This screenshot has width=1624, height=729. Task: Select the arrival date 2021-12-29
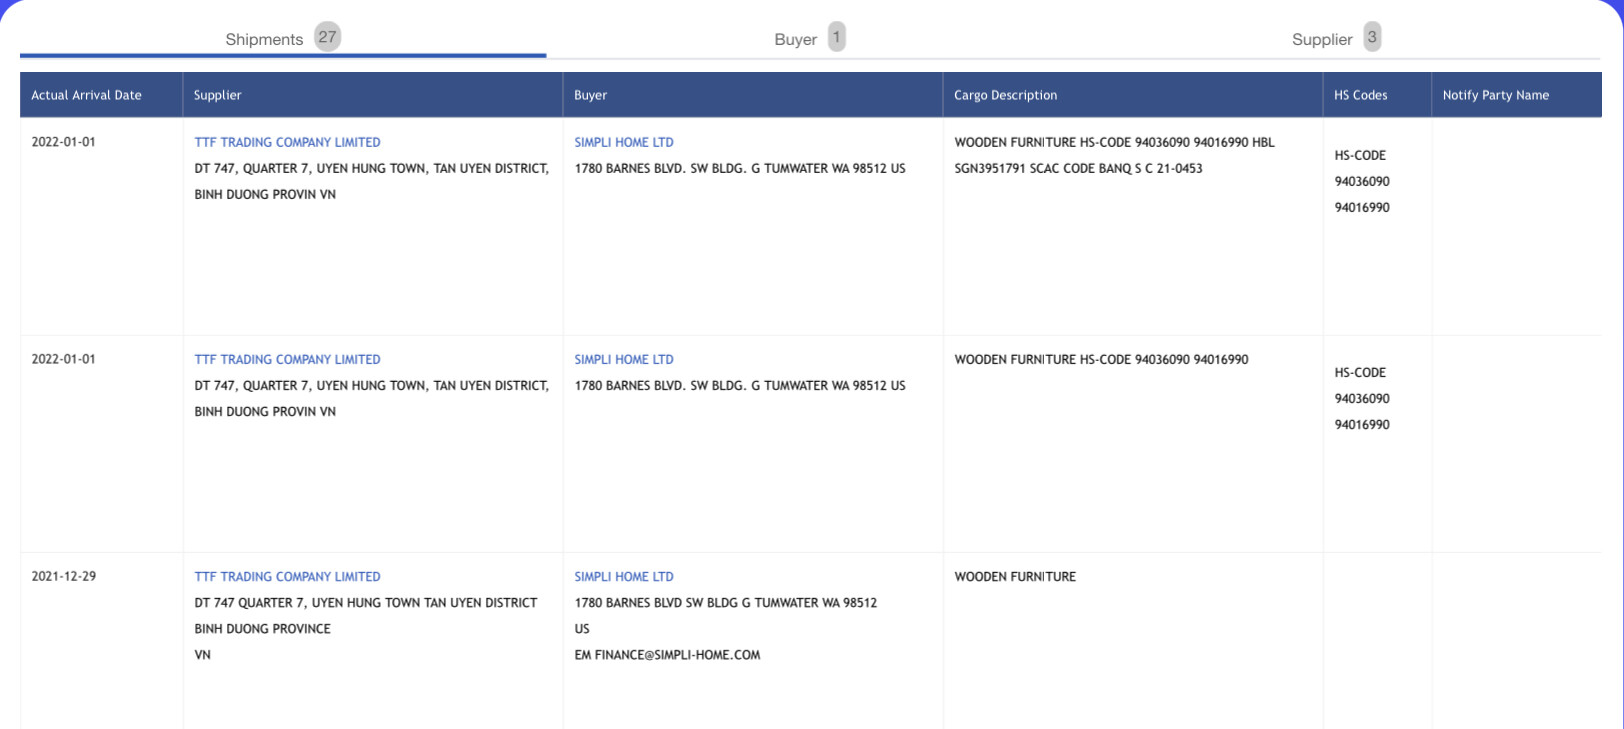64,577
